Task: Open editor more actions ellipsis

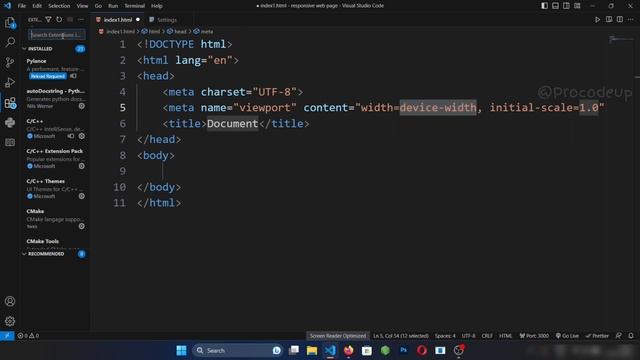Action: pos(631,20)
